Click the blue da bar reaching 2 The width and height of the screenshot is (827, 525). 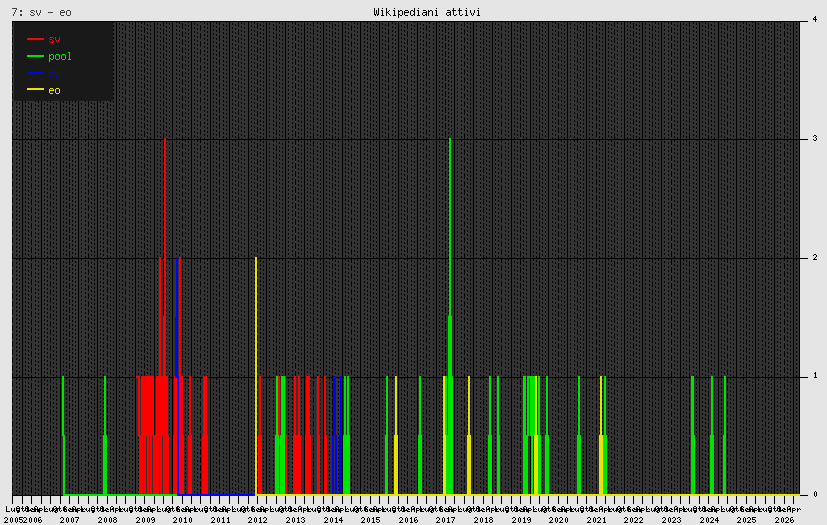click(x=177, y=376)
